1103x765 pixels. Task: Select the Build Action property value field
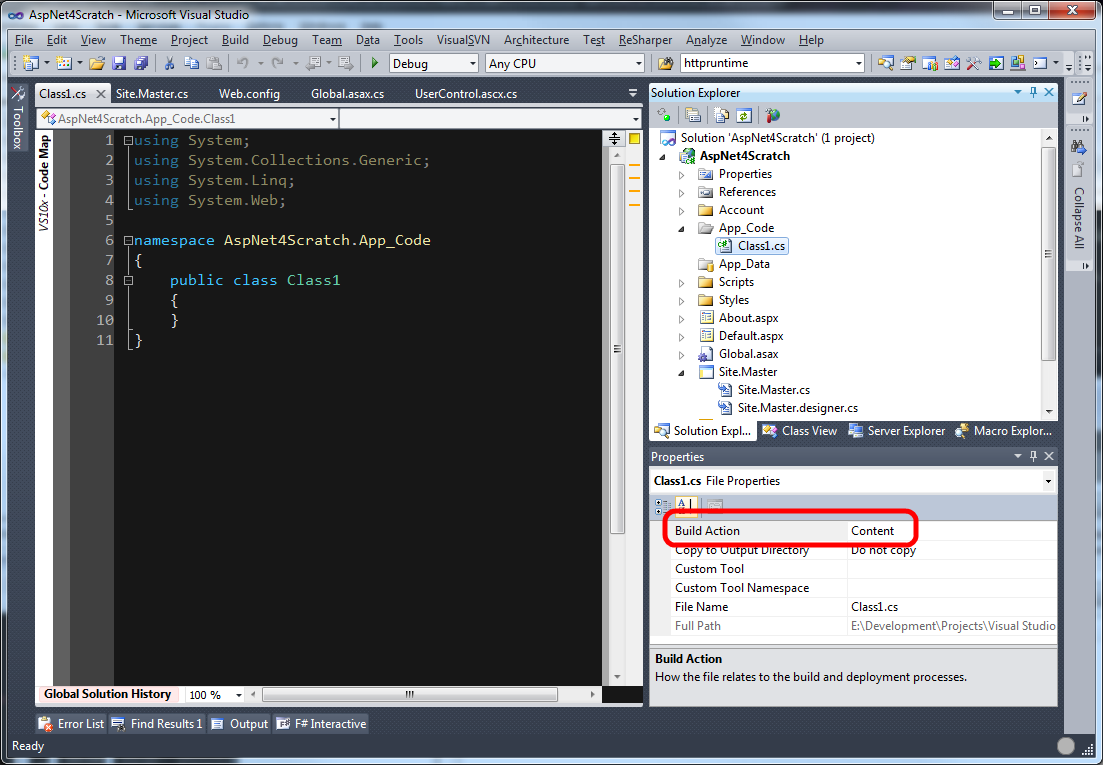[x=948, y=531]
